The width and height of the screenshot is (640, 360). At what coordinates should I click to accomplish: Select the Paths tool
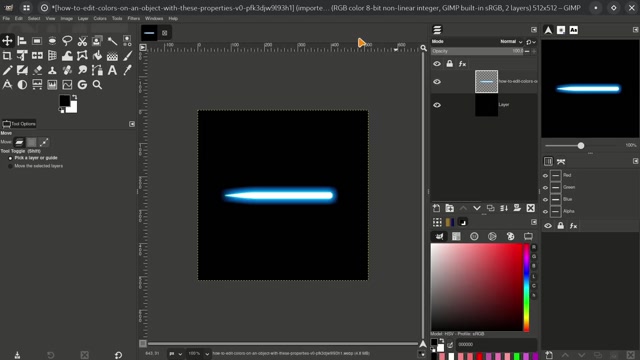click(x=97, y=70)
